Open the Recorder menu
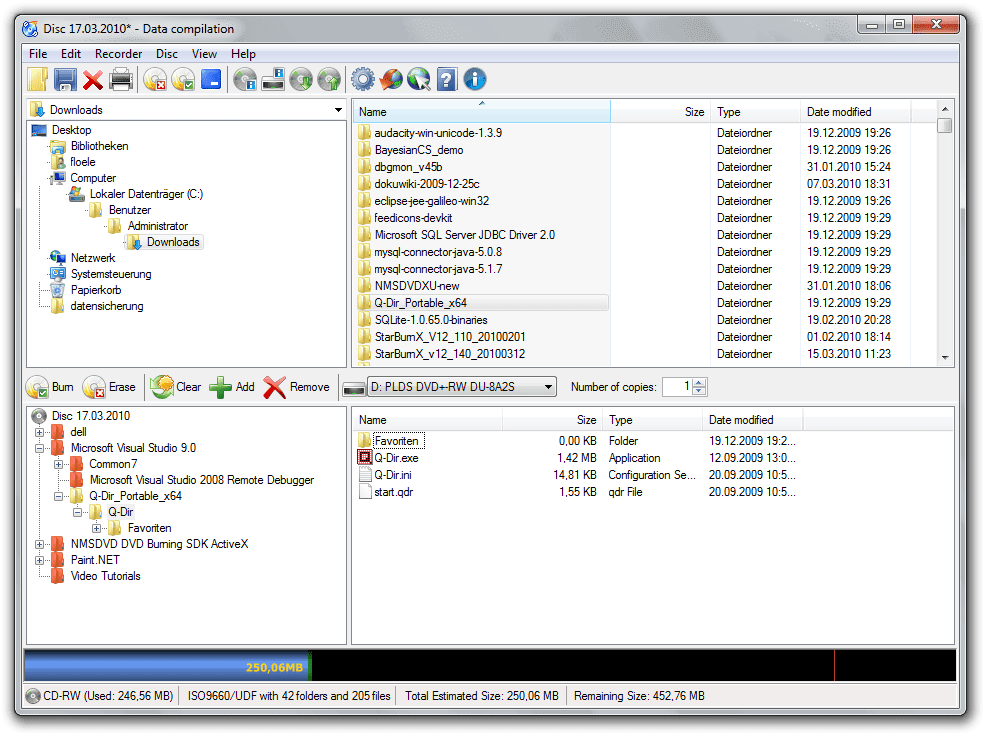Viewport: 985px width, 734px height. (118, 54)
